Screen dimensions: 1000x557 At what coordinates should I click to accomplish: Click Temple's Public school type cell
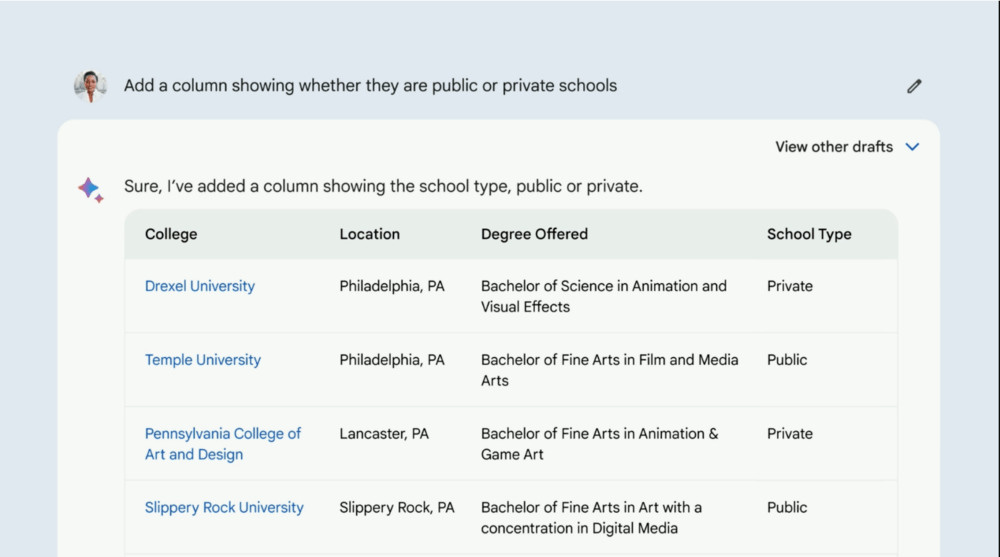787,360
